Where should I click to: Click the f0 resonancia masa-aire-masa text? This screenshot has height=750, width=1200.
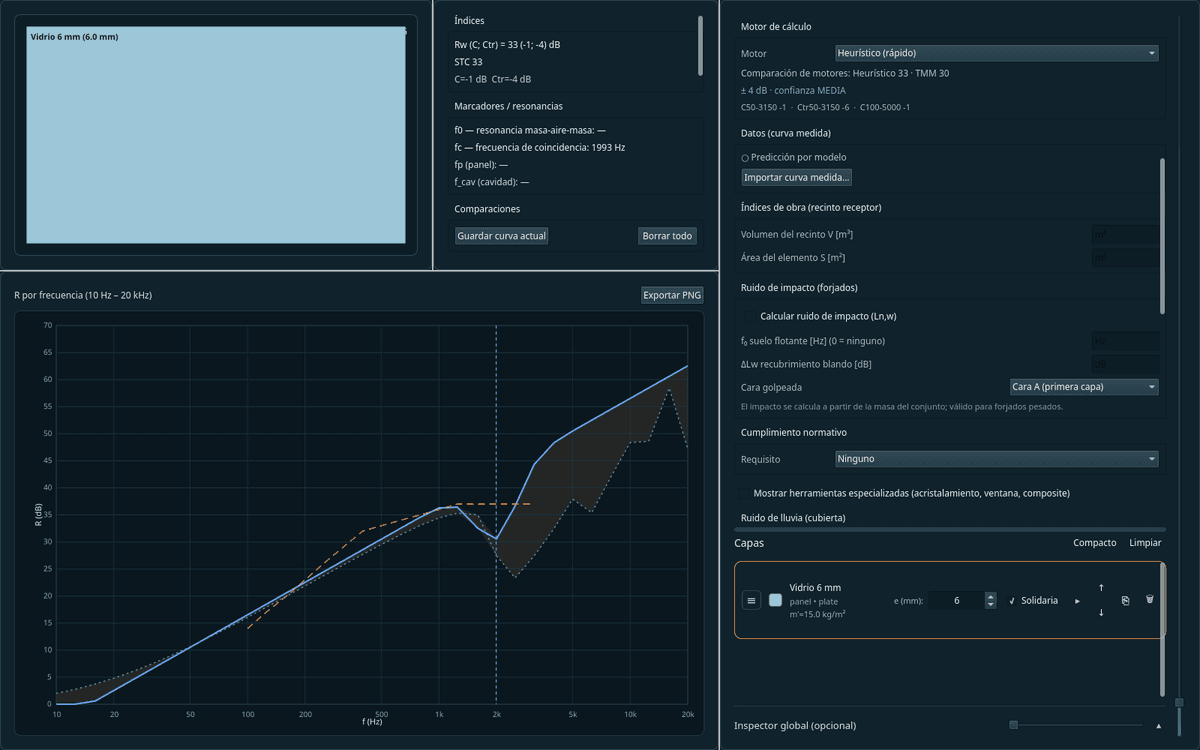coord(529,130)
